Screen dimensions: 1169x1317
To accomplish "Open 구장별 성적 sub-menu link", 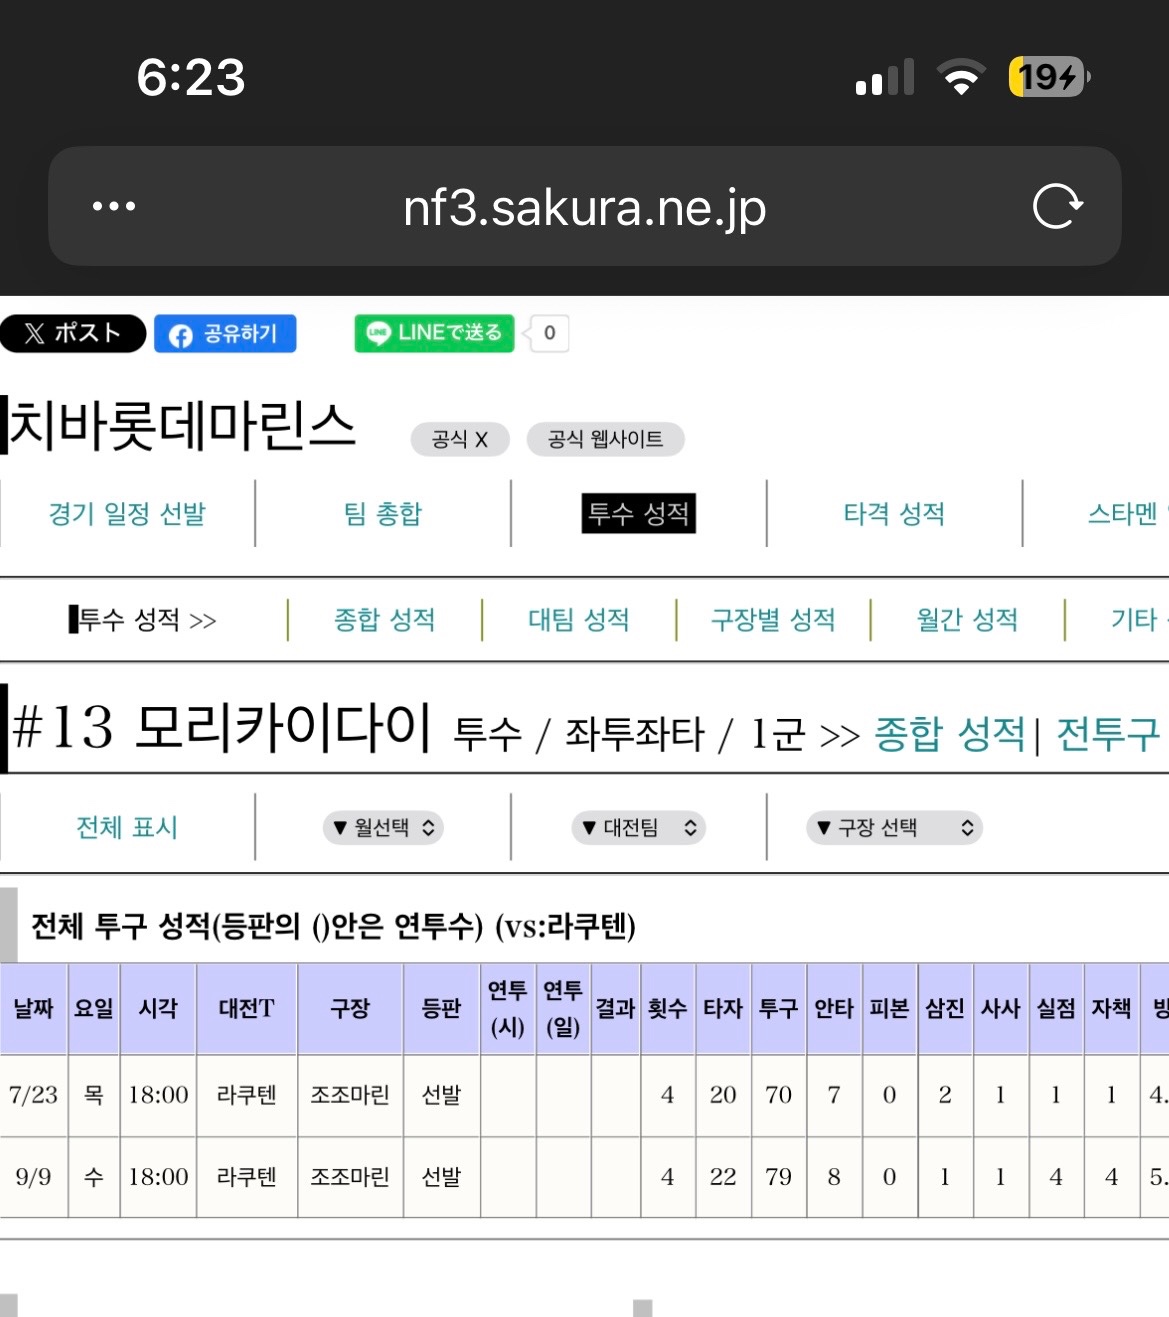I will pyautogui.click(x=772, y=619).
